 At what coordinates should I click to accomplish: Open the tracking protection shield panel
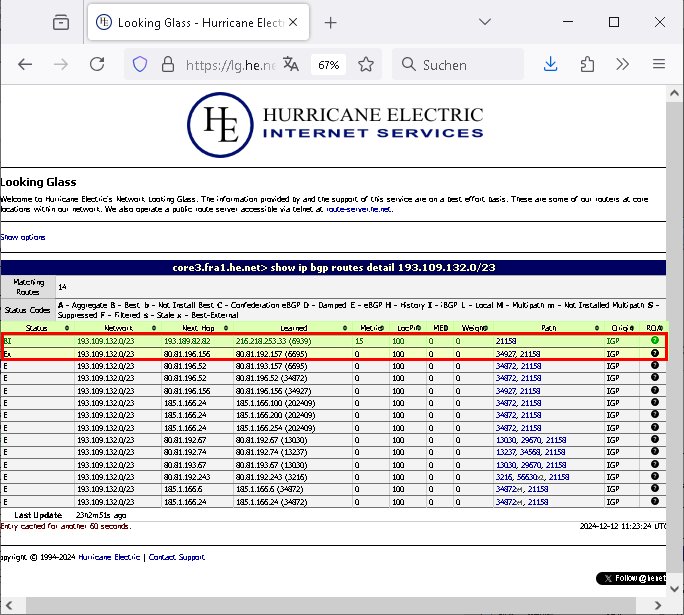(x=140, y=64)
